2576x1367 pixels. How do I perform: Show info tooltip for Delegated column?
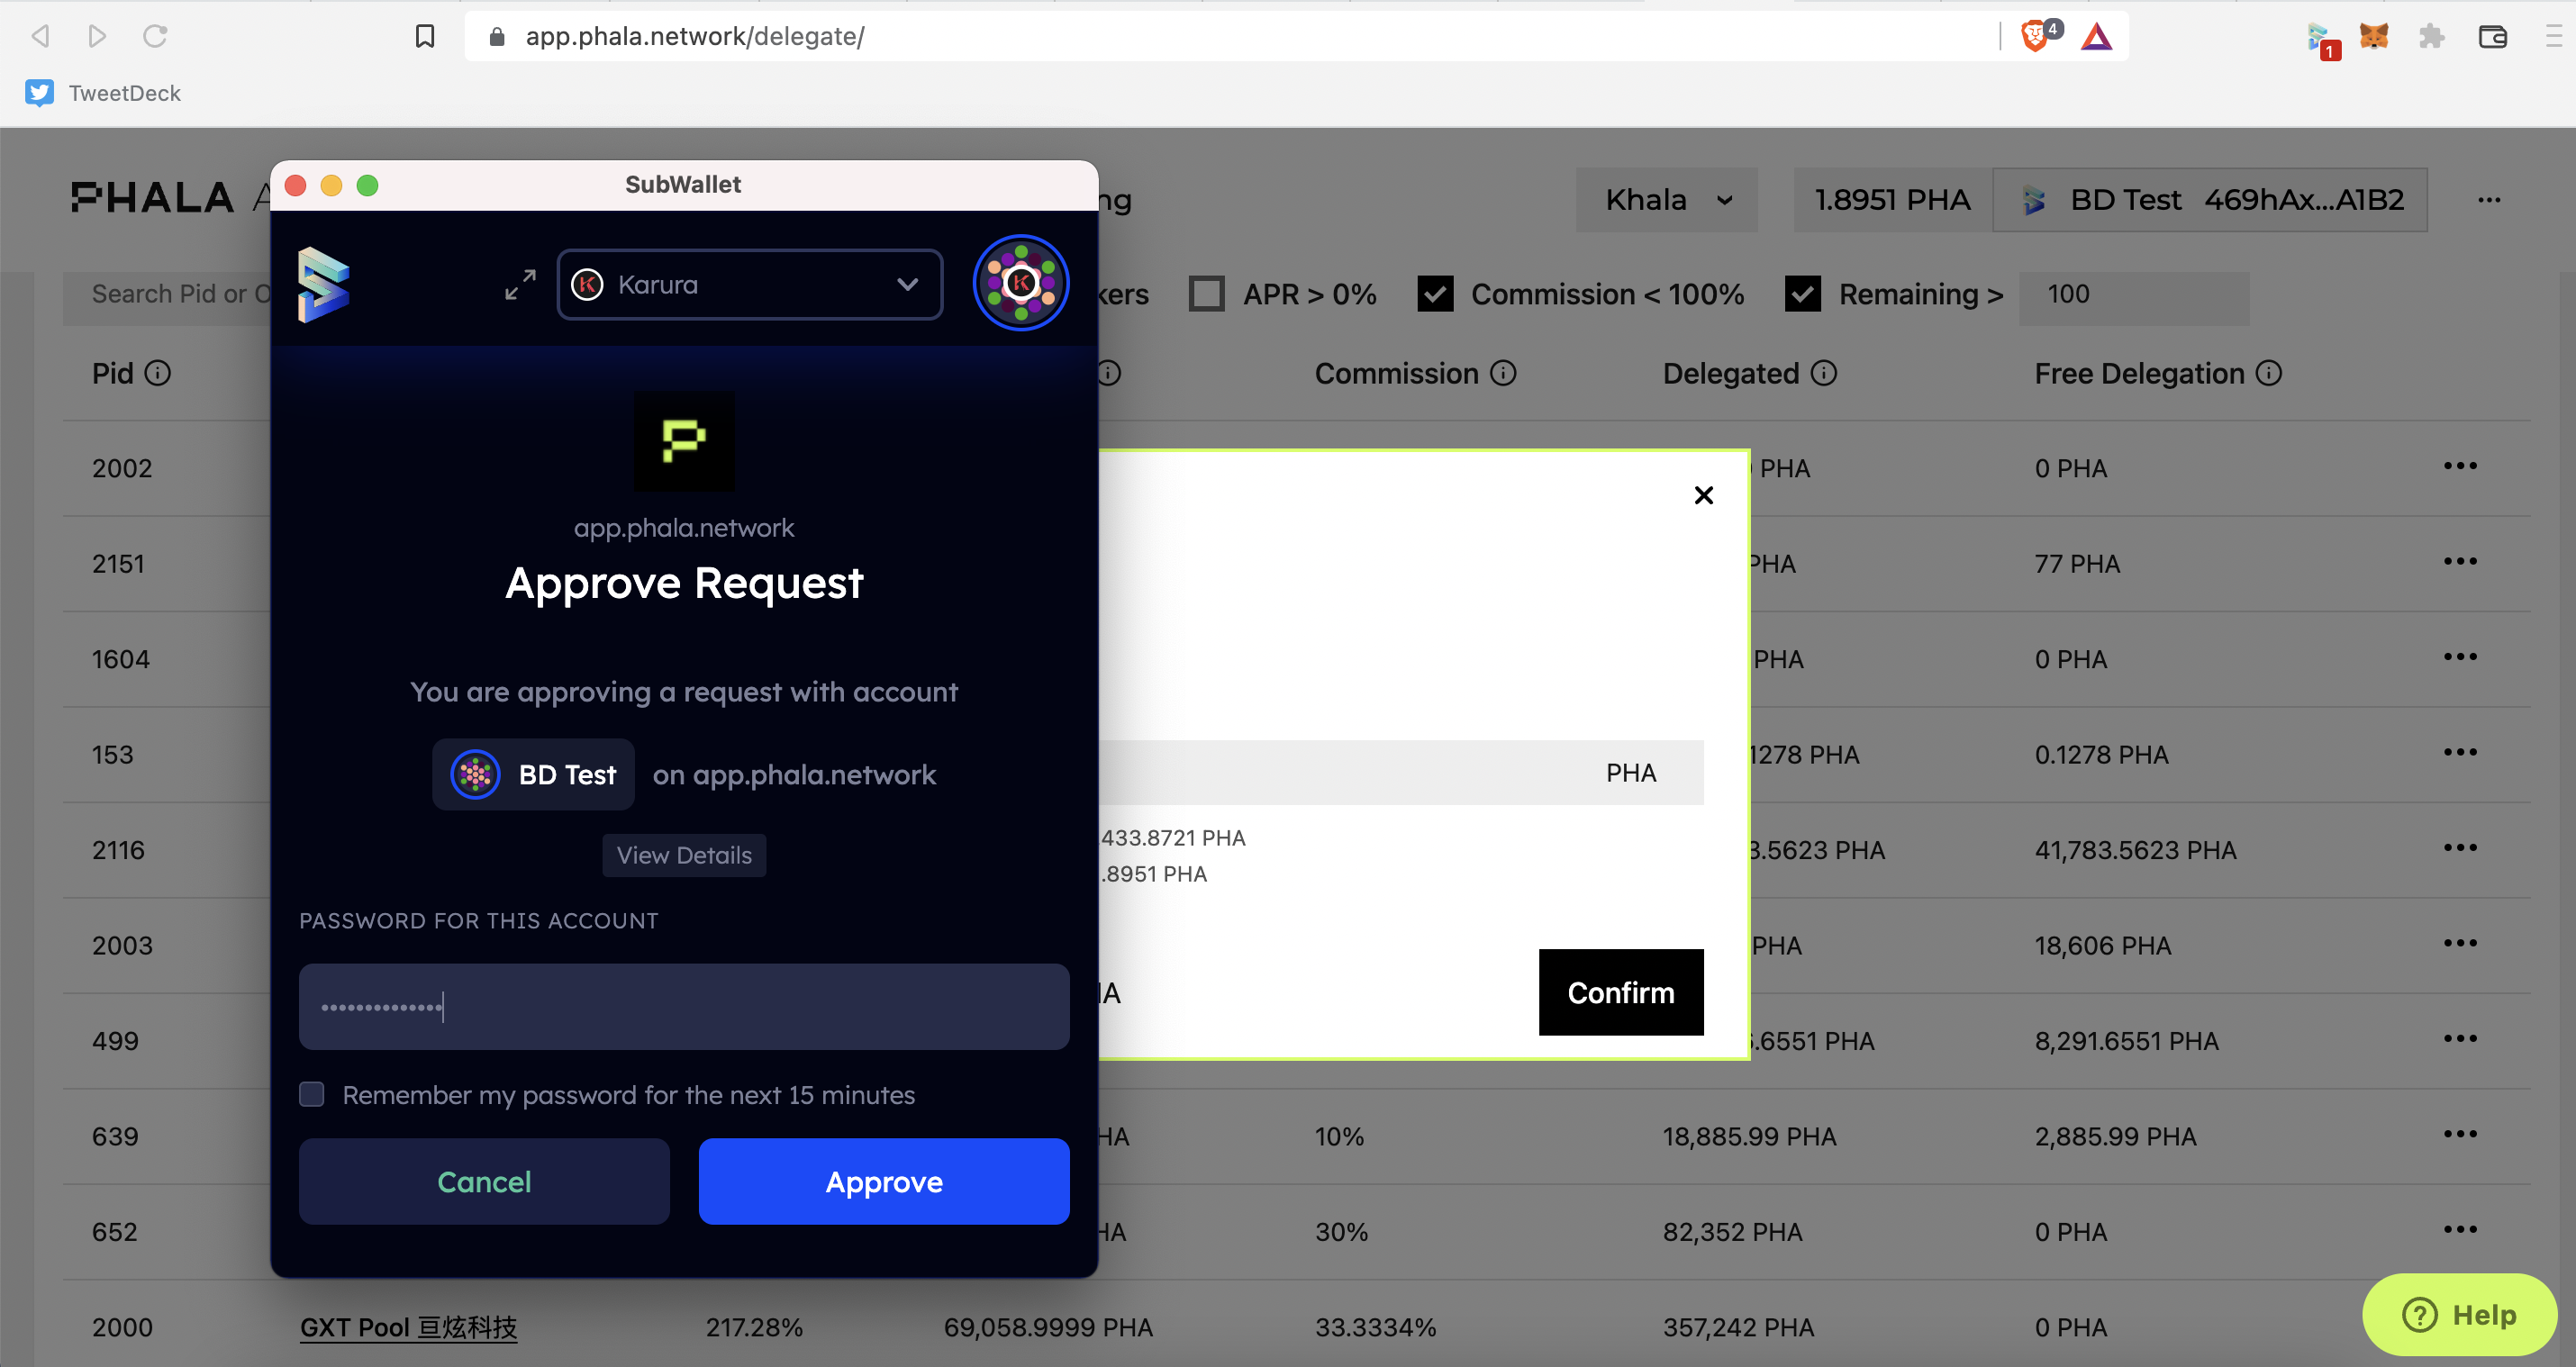(x=1824, y=373)
